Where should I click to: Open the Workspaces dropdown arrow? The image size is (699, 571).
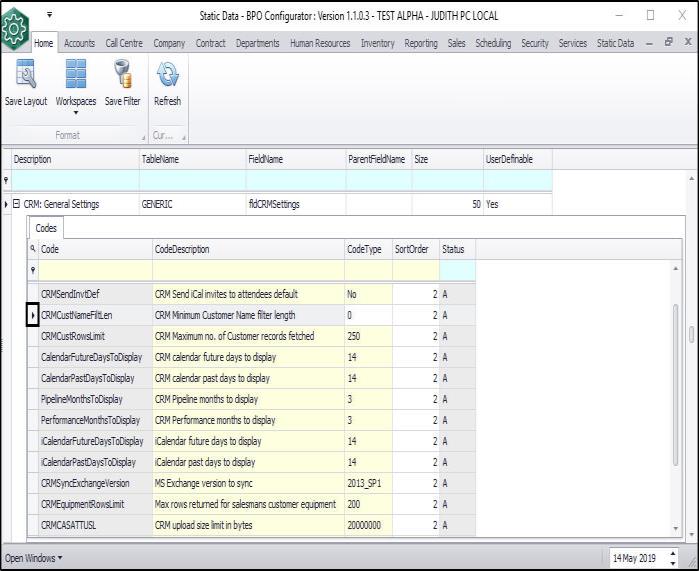[75, 112]
